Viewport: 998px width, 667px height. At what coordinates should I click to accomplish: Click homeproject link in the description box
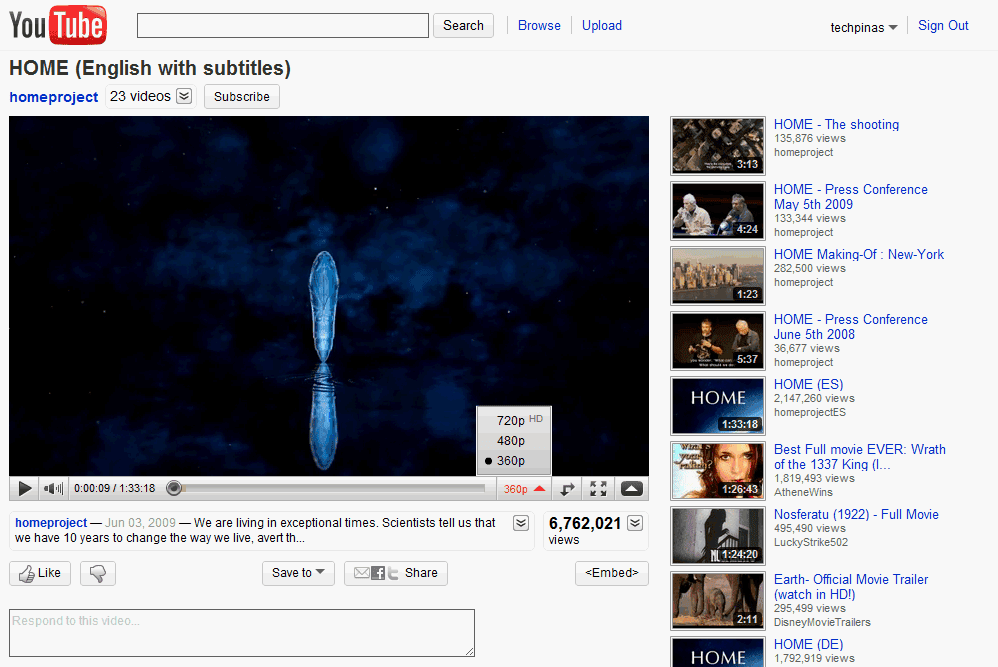(51, 523)
